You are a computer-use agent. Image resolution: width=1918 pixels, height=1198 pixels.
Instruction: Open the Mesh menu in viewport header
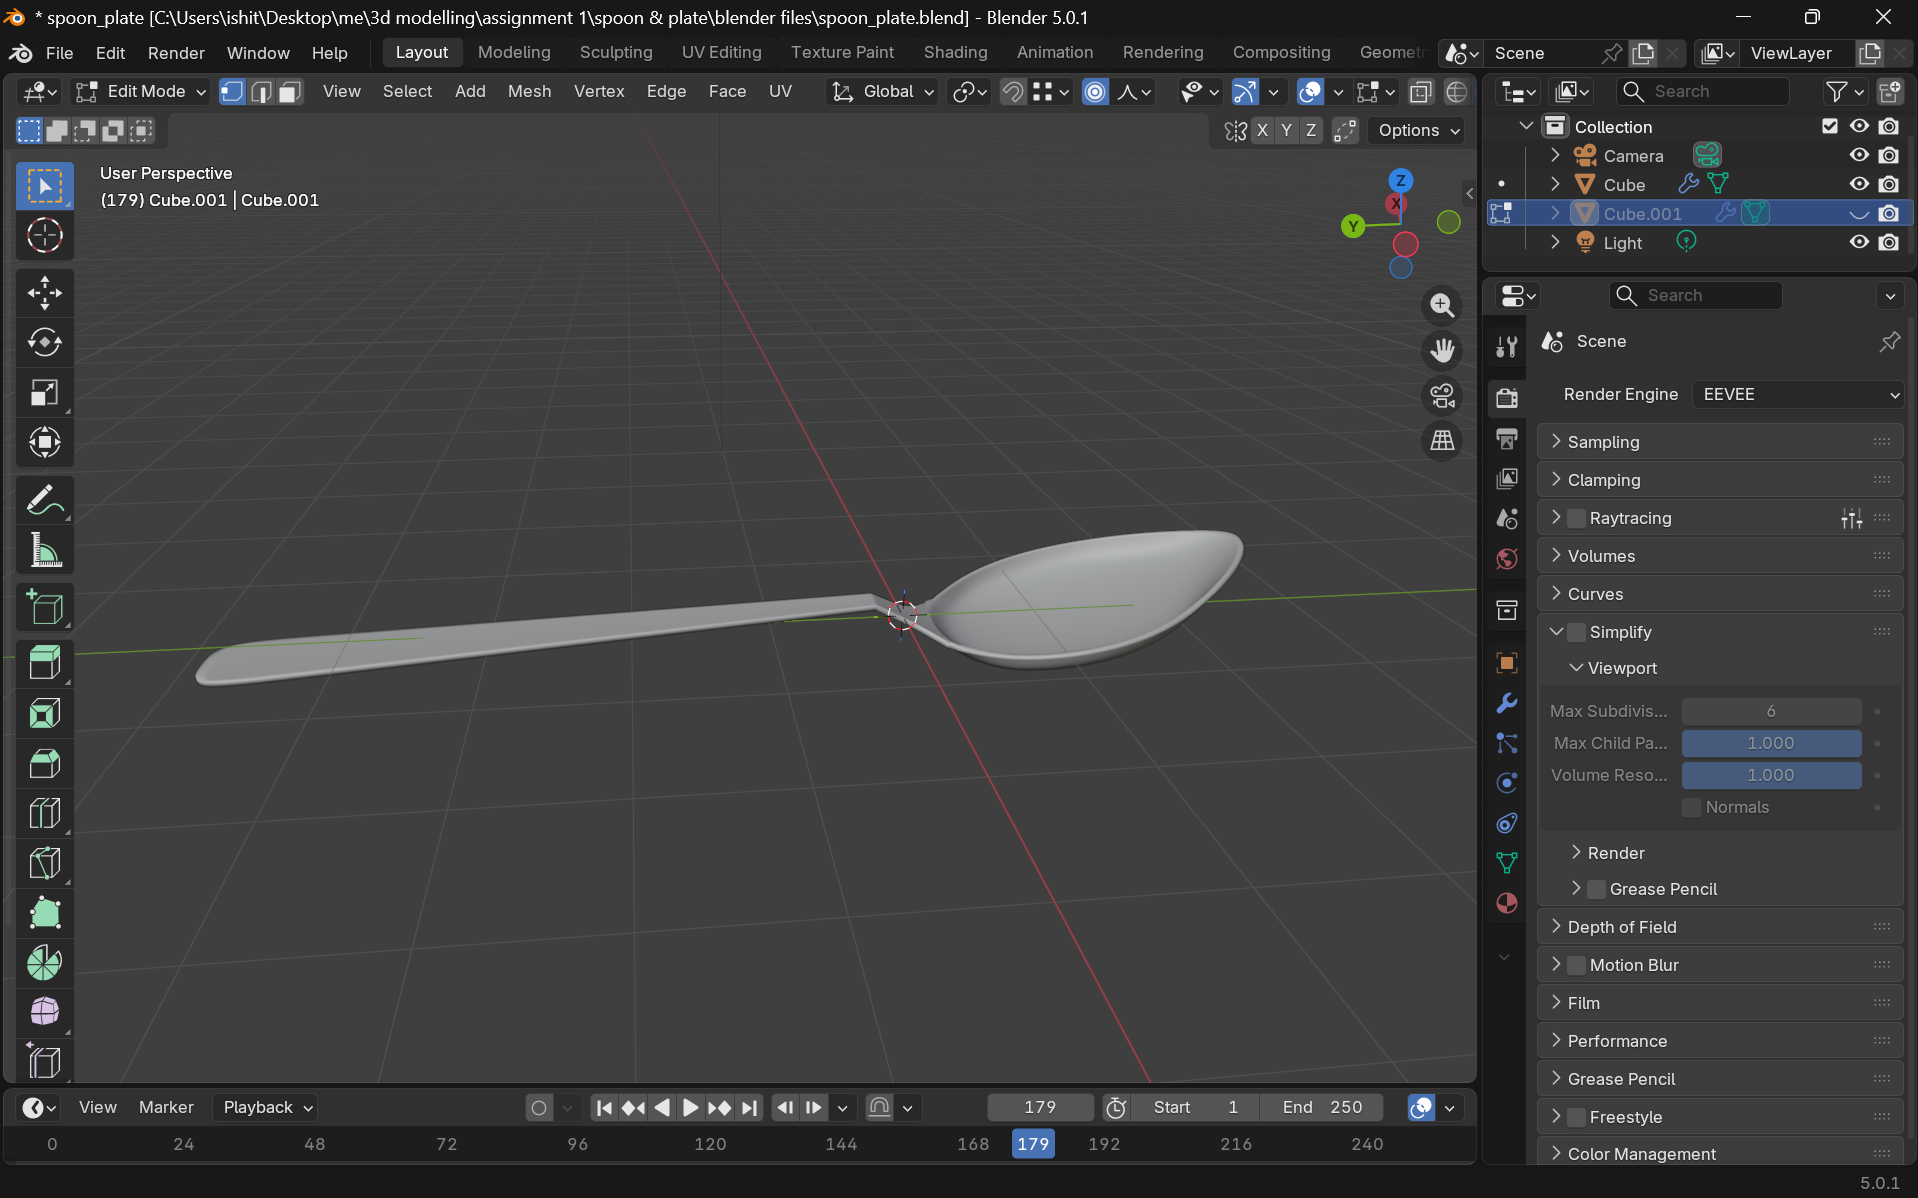coord(529,92)
